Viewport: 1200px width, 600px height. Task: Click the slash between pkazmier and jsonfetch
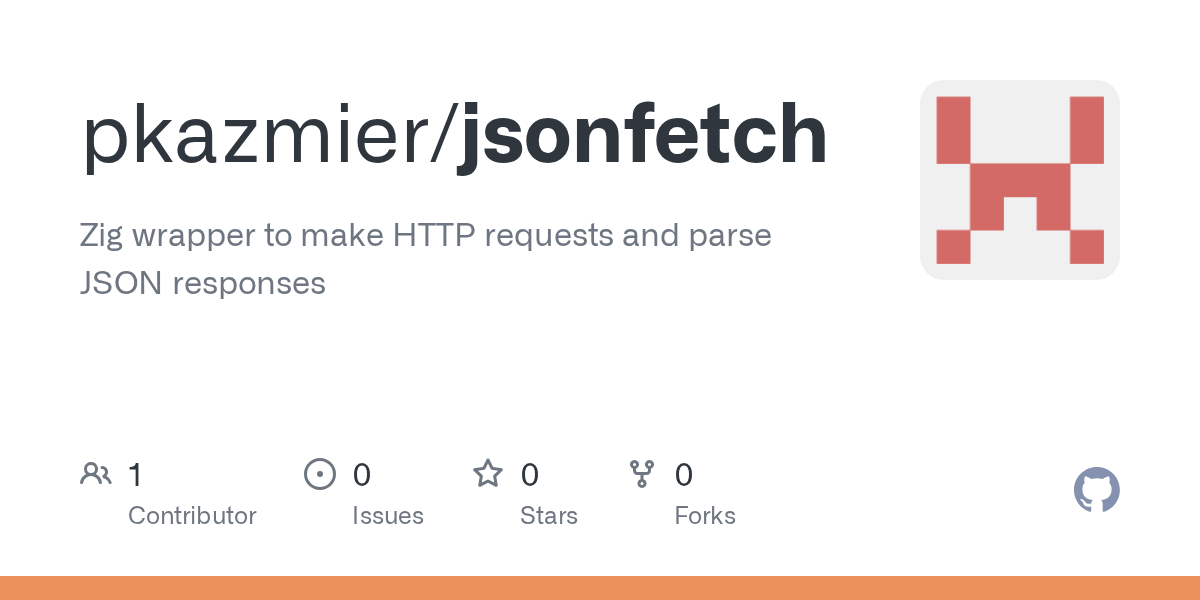(446, 135)
